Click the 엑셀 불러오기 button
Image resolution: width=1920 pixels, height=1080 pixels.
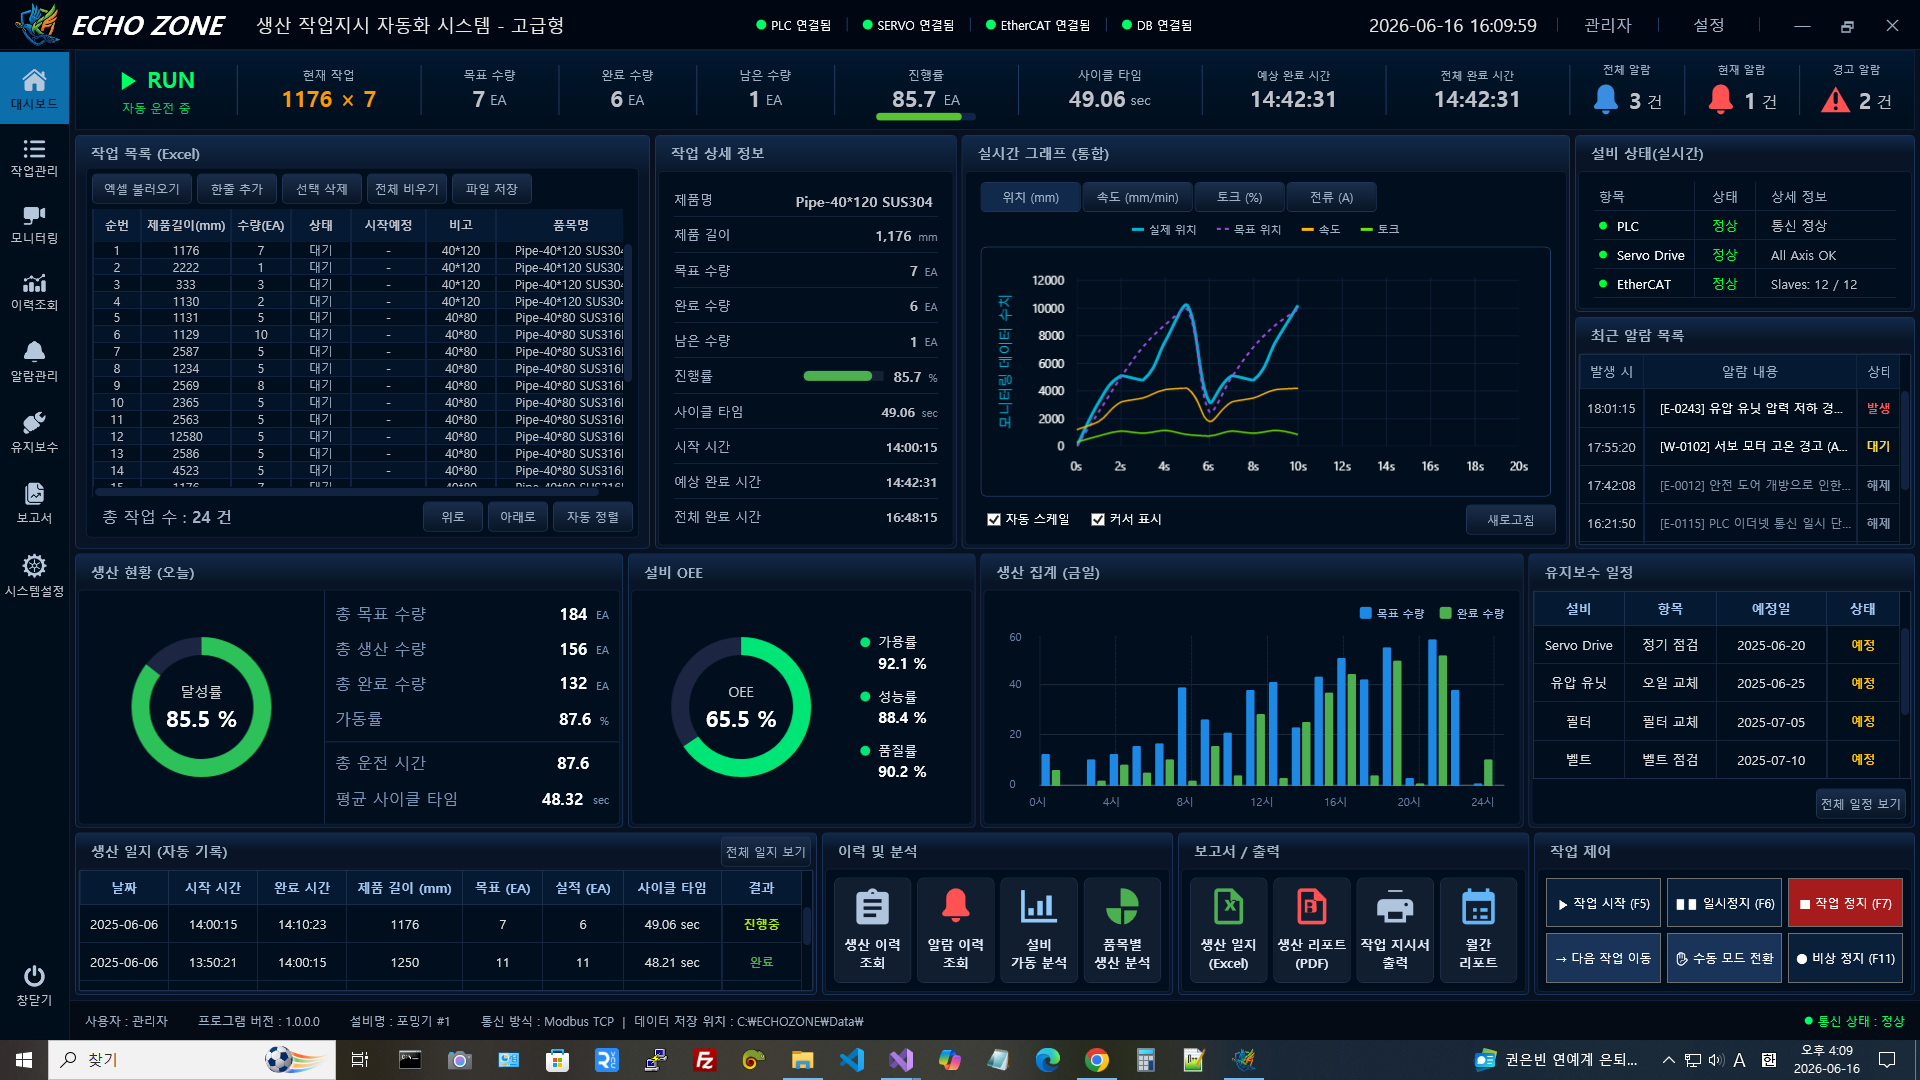click(142, 189)
